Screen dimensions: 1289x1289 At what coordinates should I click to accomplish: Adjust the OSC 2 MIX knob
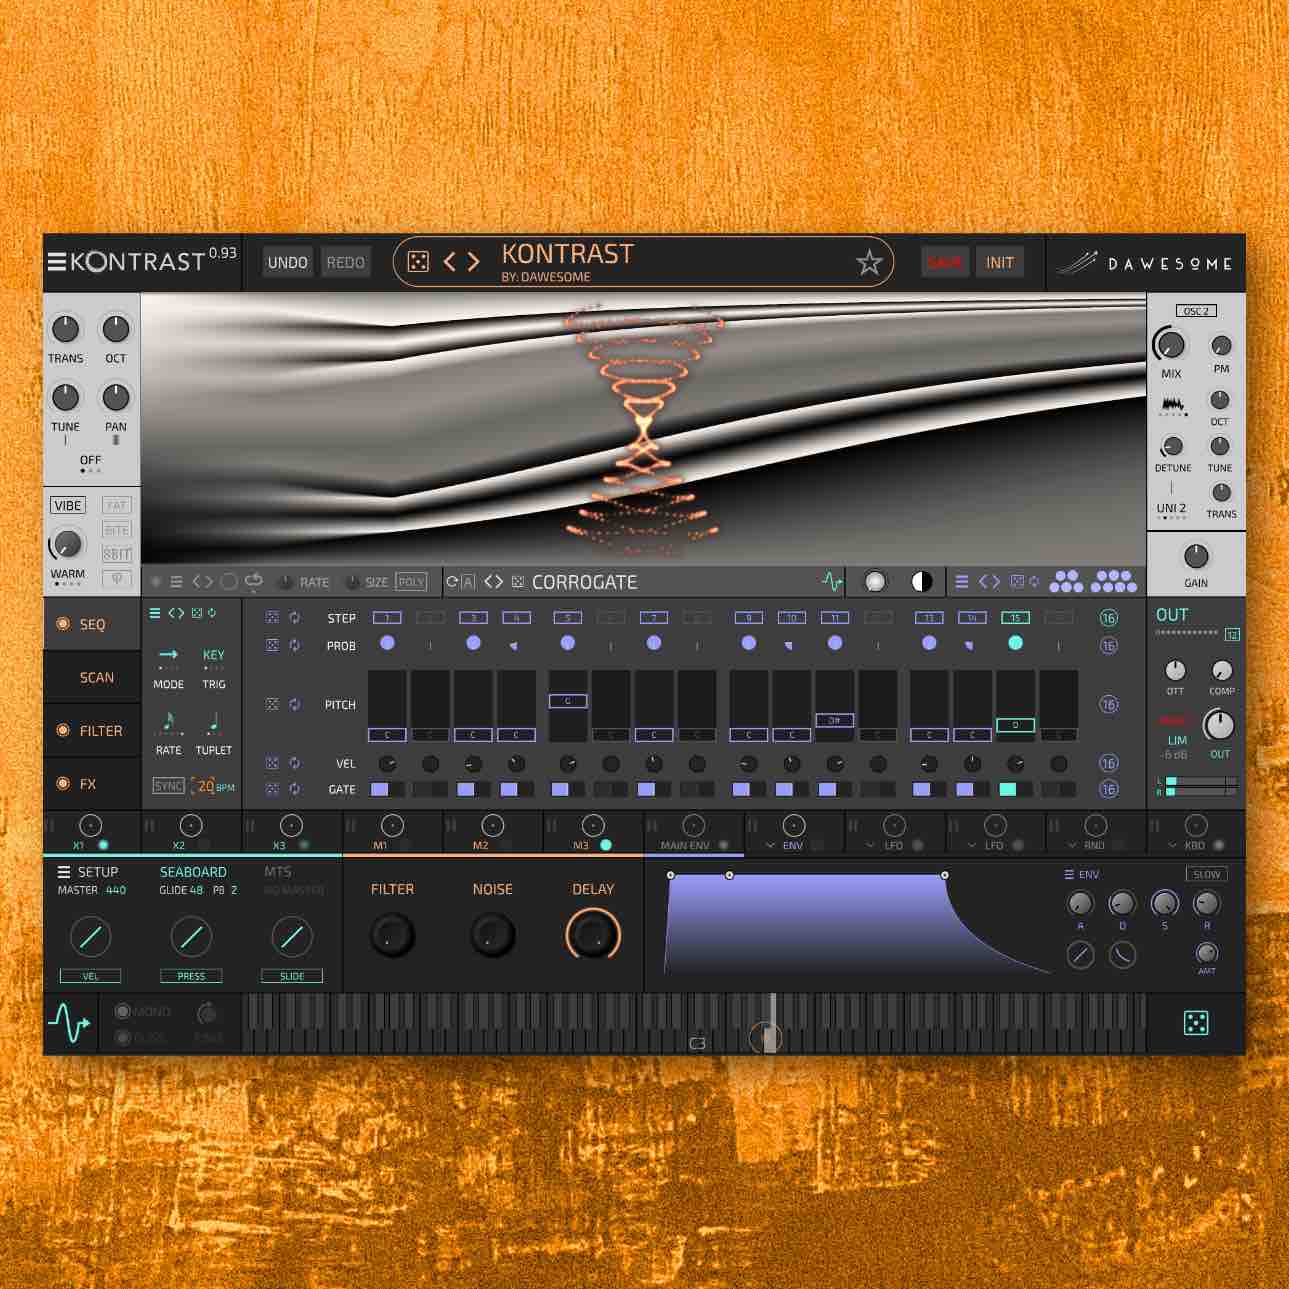(x=1170, y=344)
